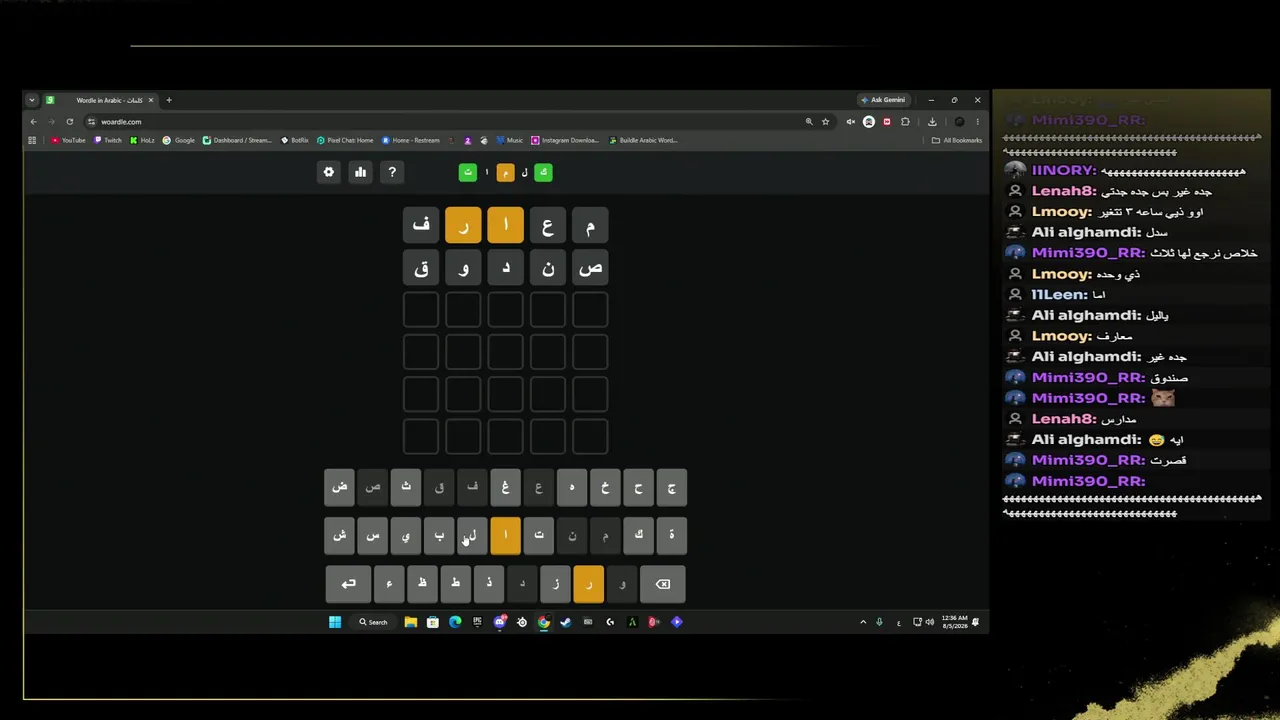1280x720 pixels.
Task: Mute the tab via speaker icon
Action: [x=851, y=121]
